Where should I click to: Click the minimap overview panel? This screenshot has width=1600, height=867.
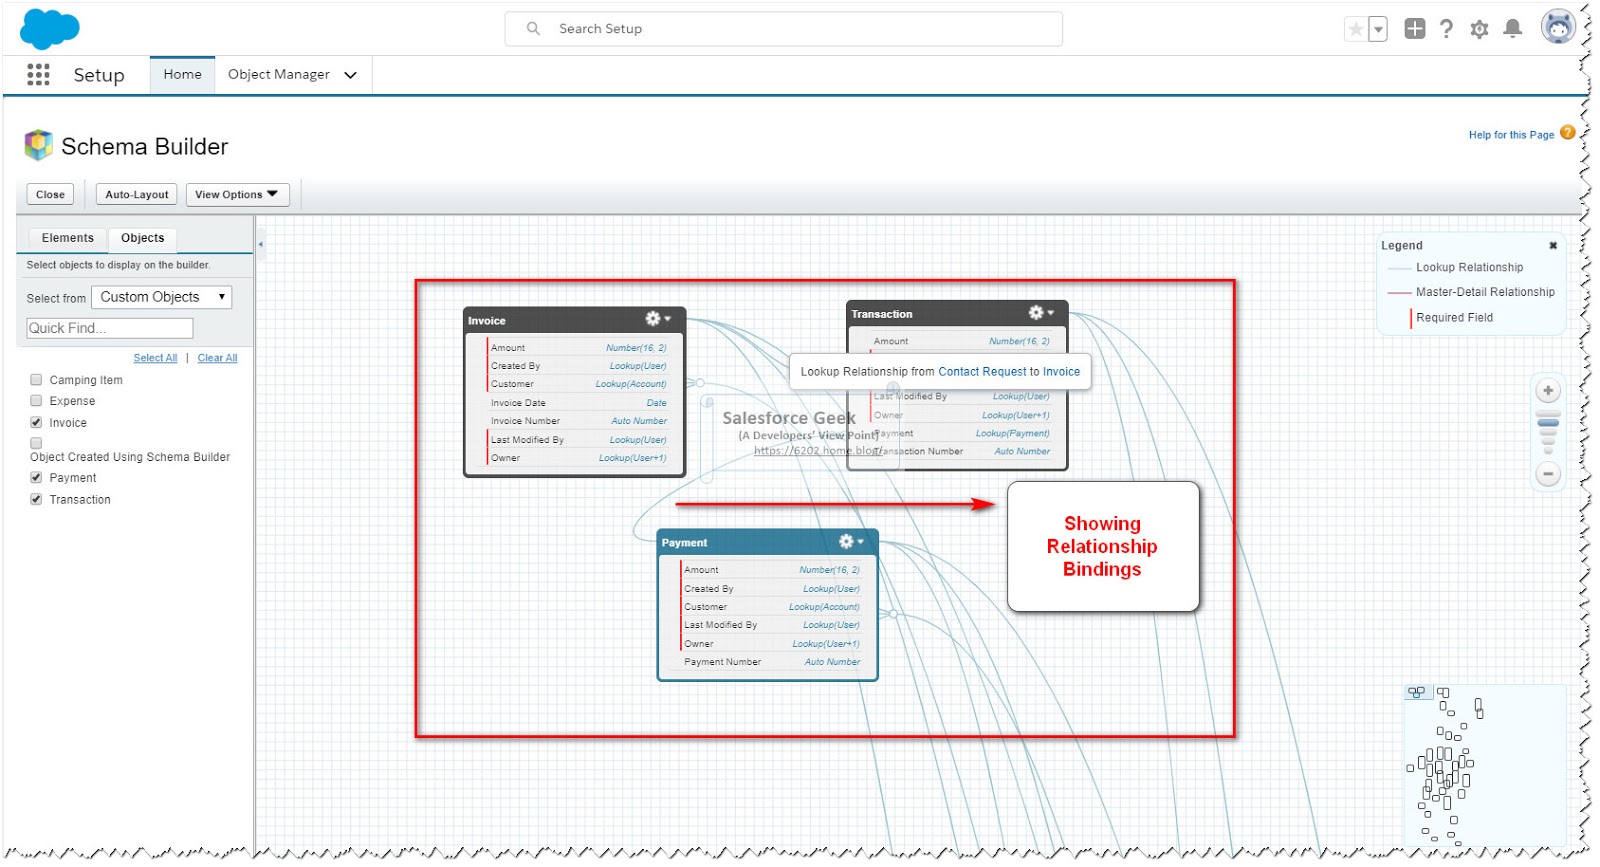coord(1485,764)
